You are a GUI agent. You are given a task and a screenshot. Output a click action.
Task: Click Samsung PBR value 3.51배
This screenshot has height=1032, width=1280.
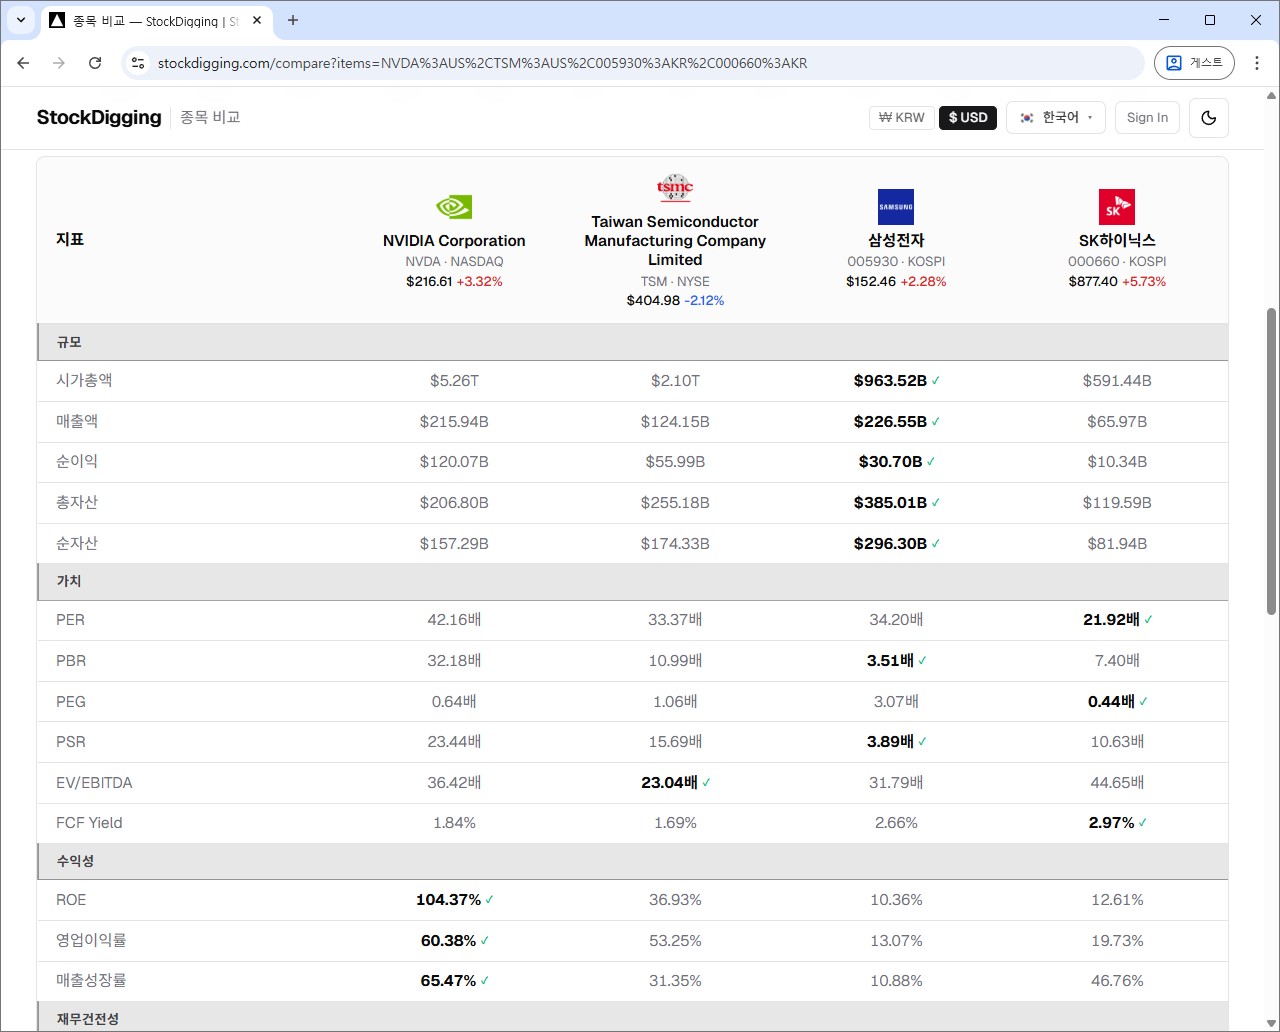890,661
